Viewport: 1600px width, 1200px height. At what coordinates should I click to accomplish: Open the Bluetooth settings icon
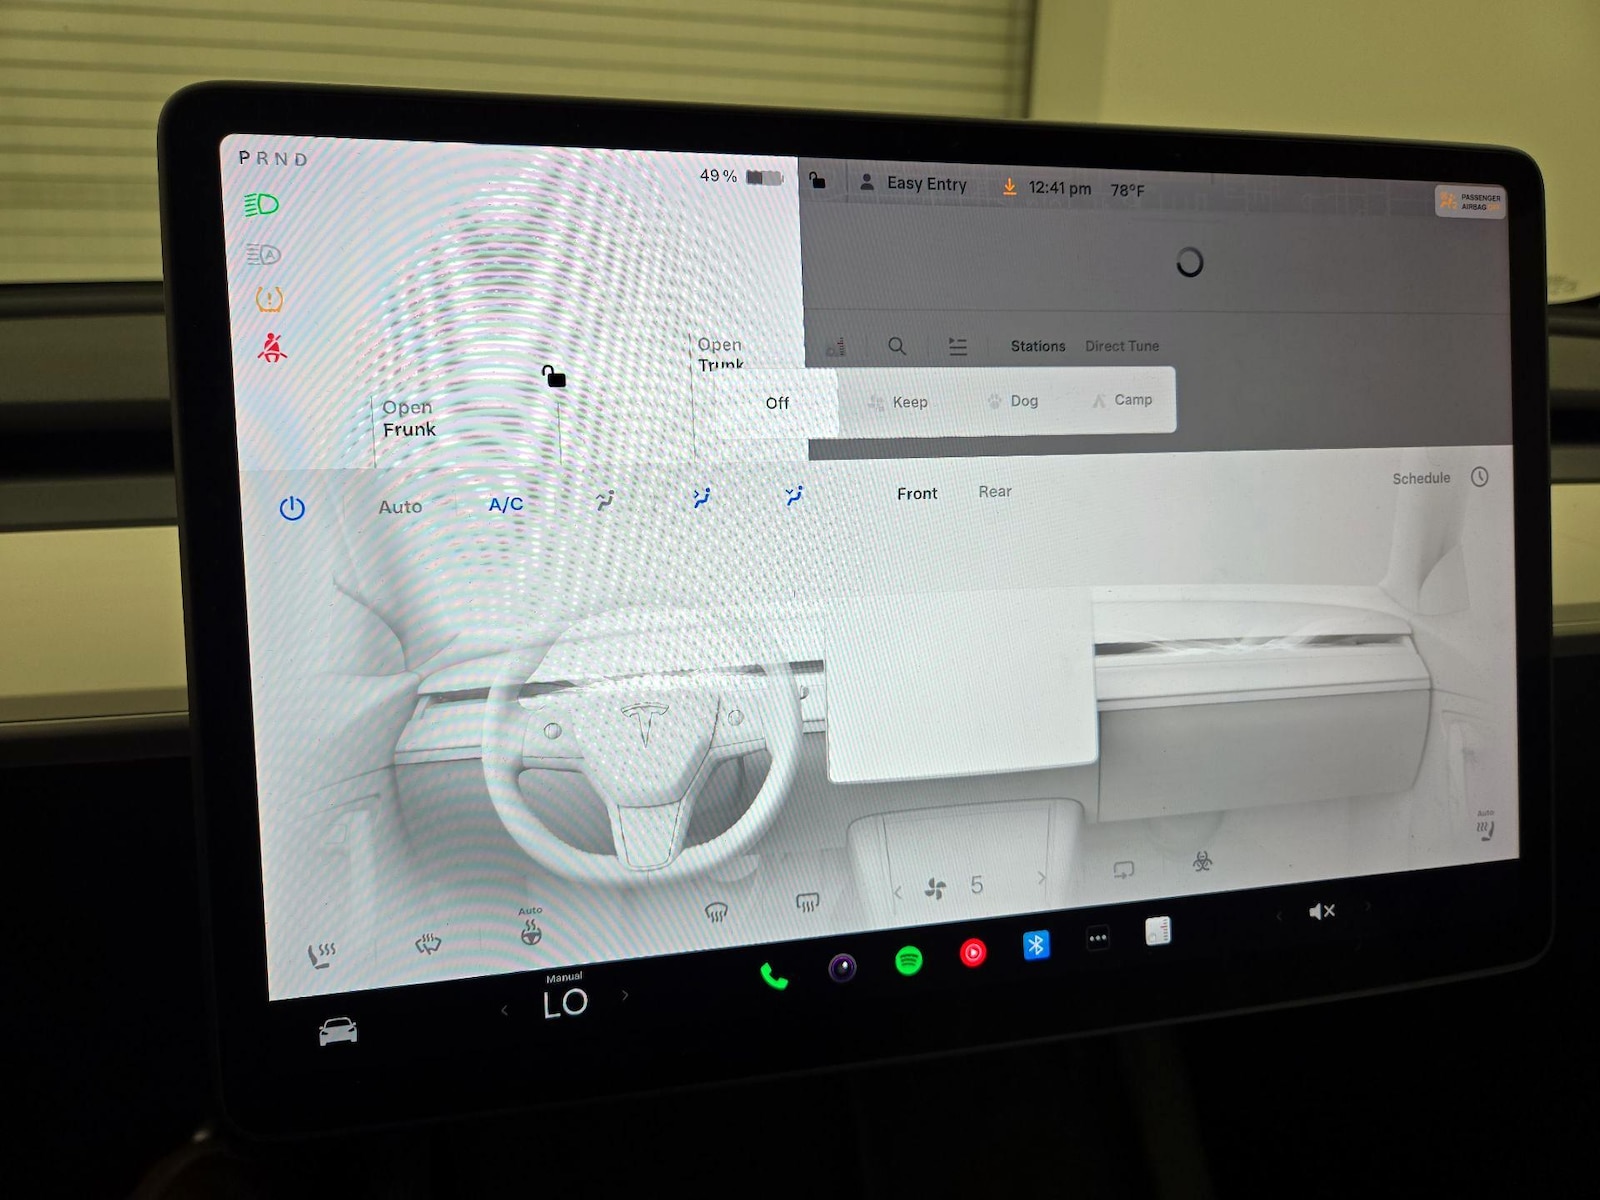[x=1036, y=945]
